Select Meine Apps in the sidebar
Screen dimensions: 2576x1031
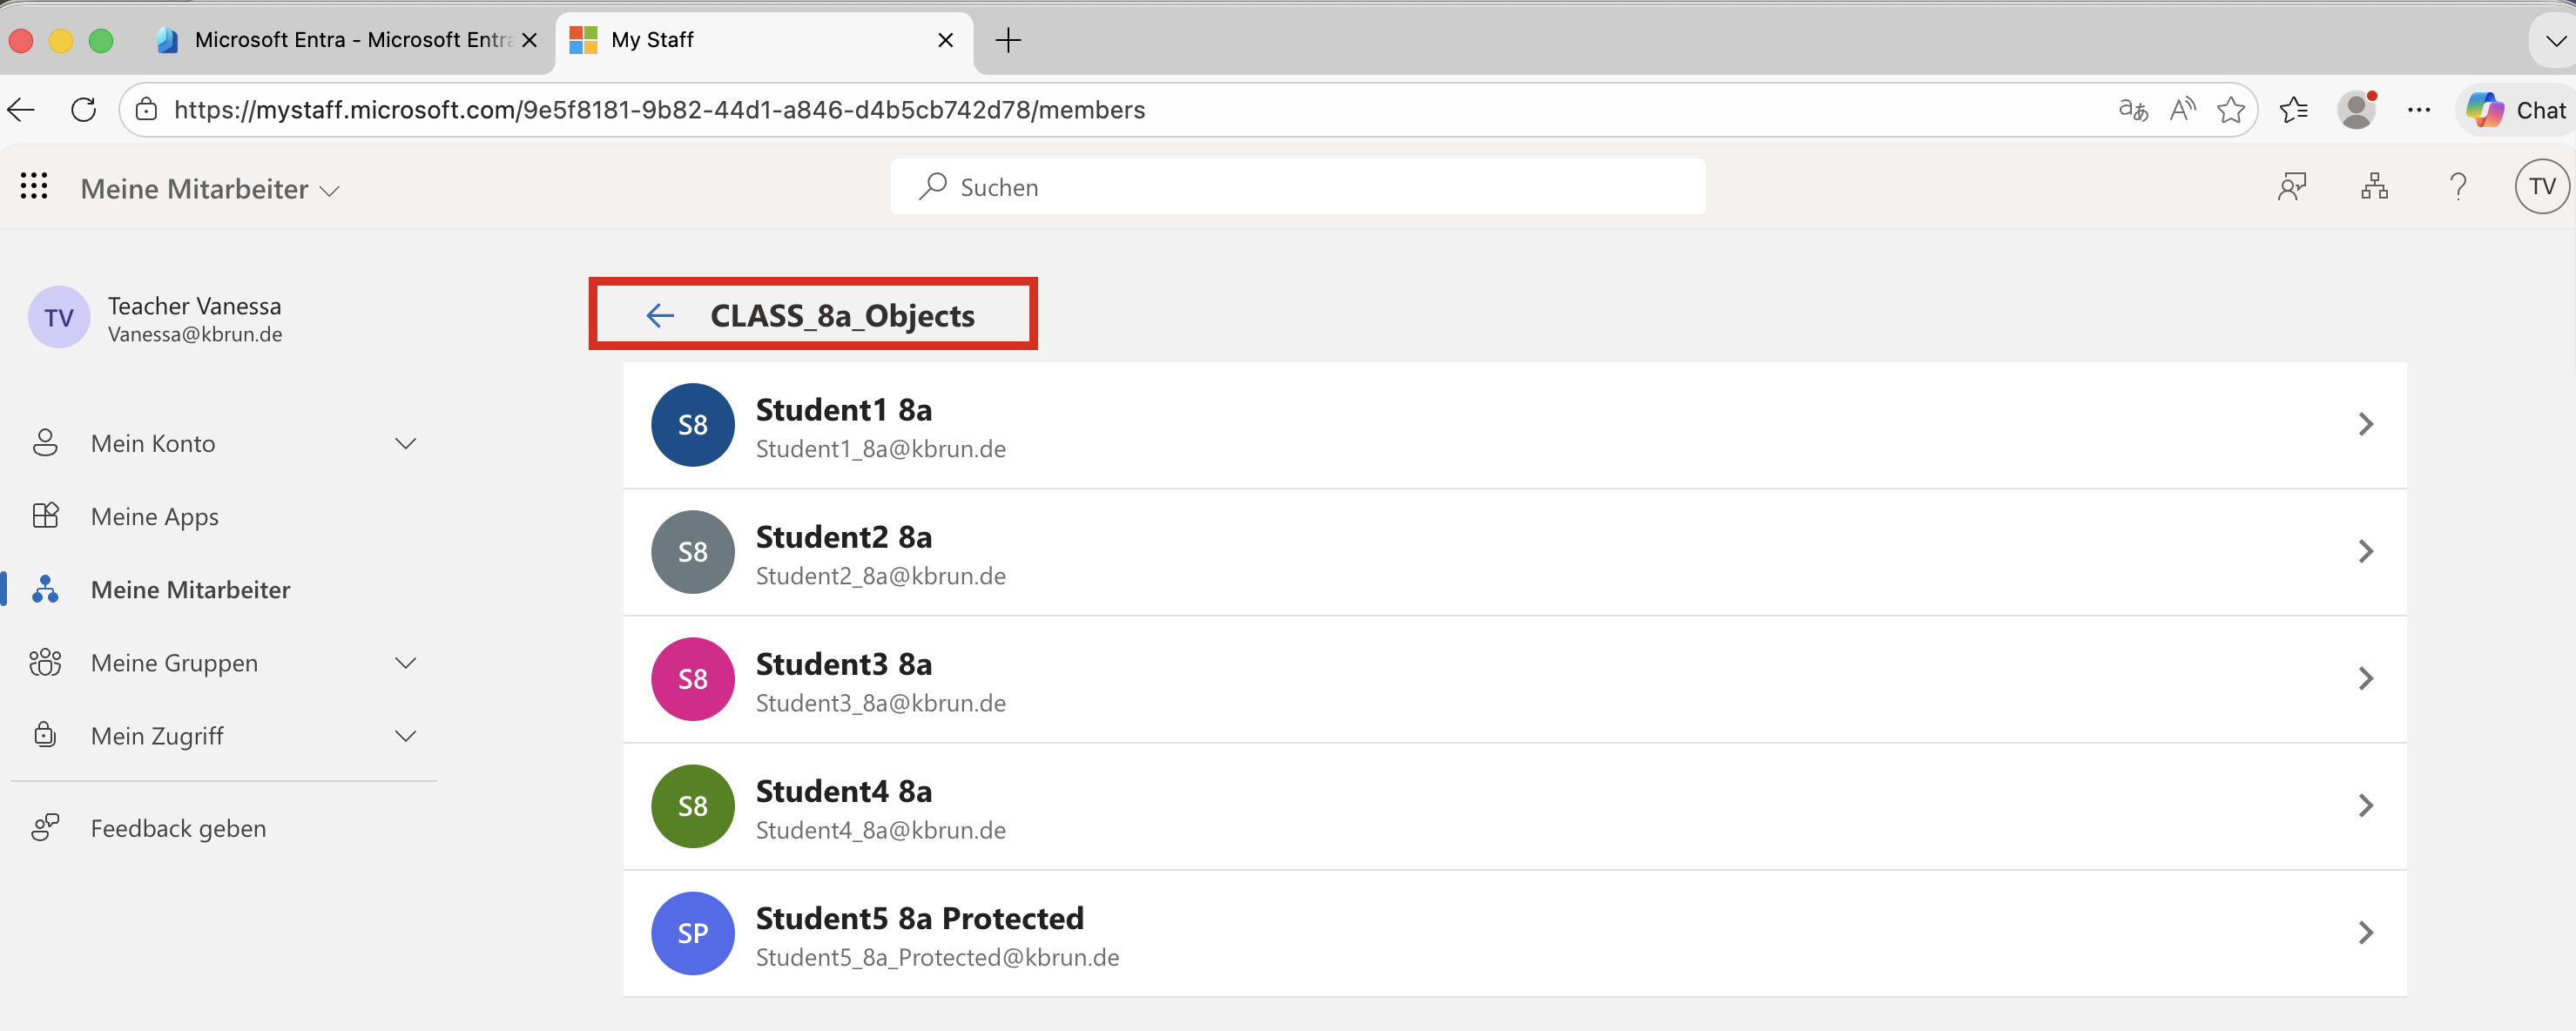pos(155,517)
